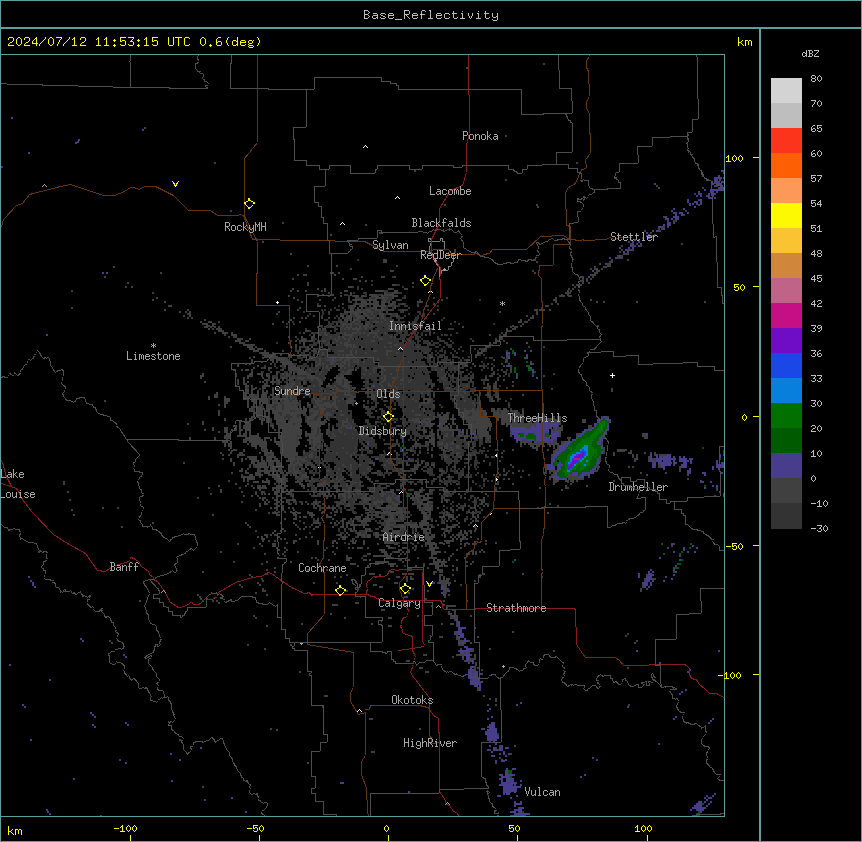Click the green 30 dBZ legend swatch
This screenshot has height=842, width=862.
coord(786,416)
